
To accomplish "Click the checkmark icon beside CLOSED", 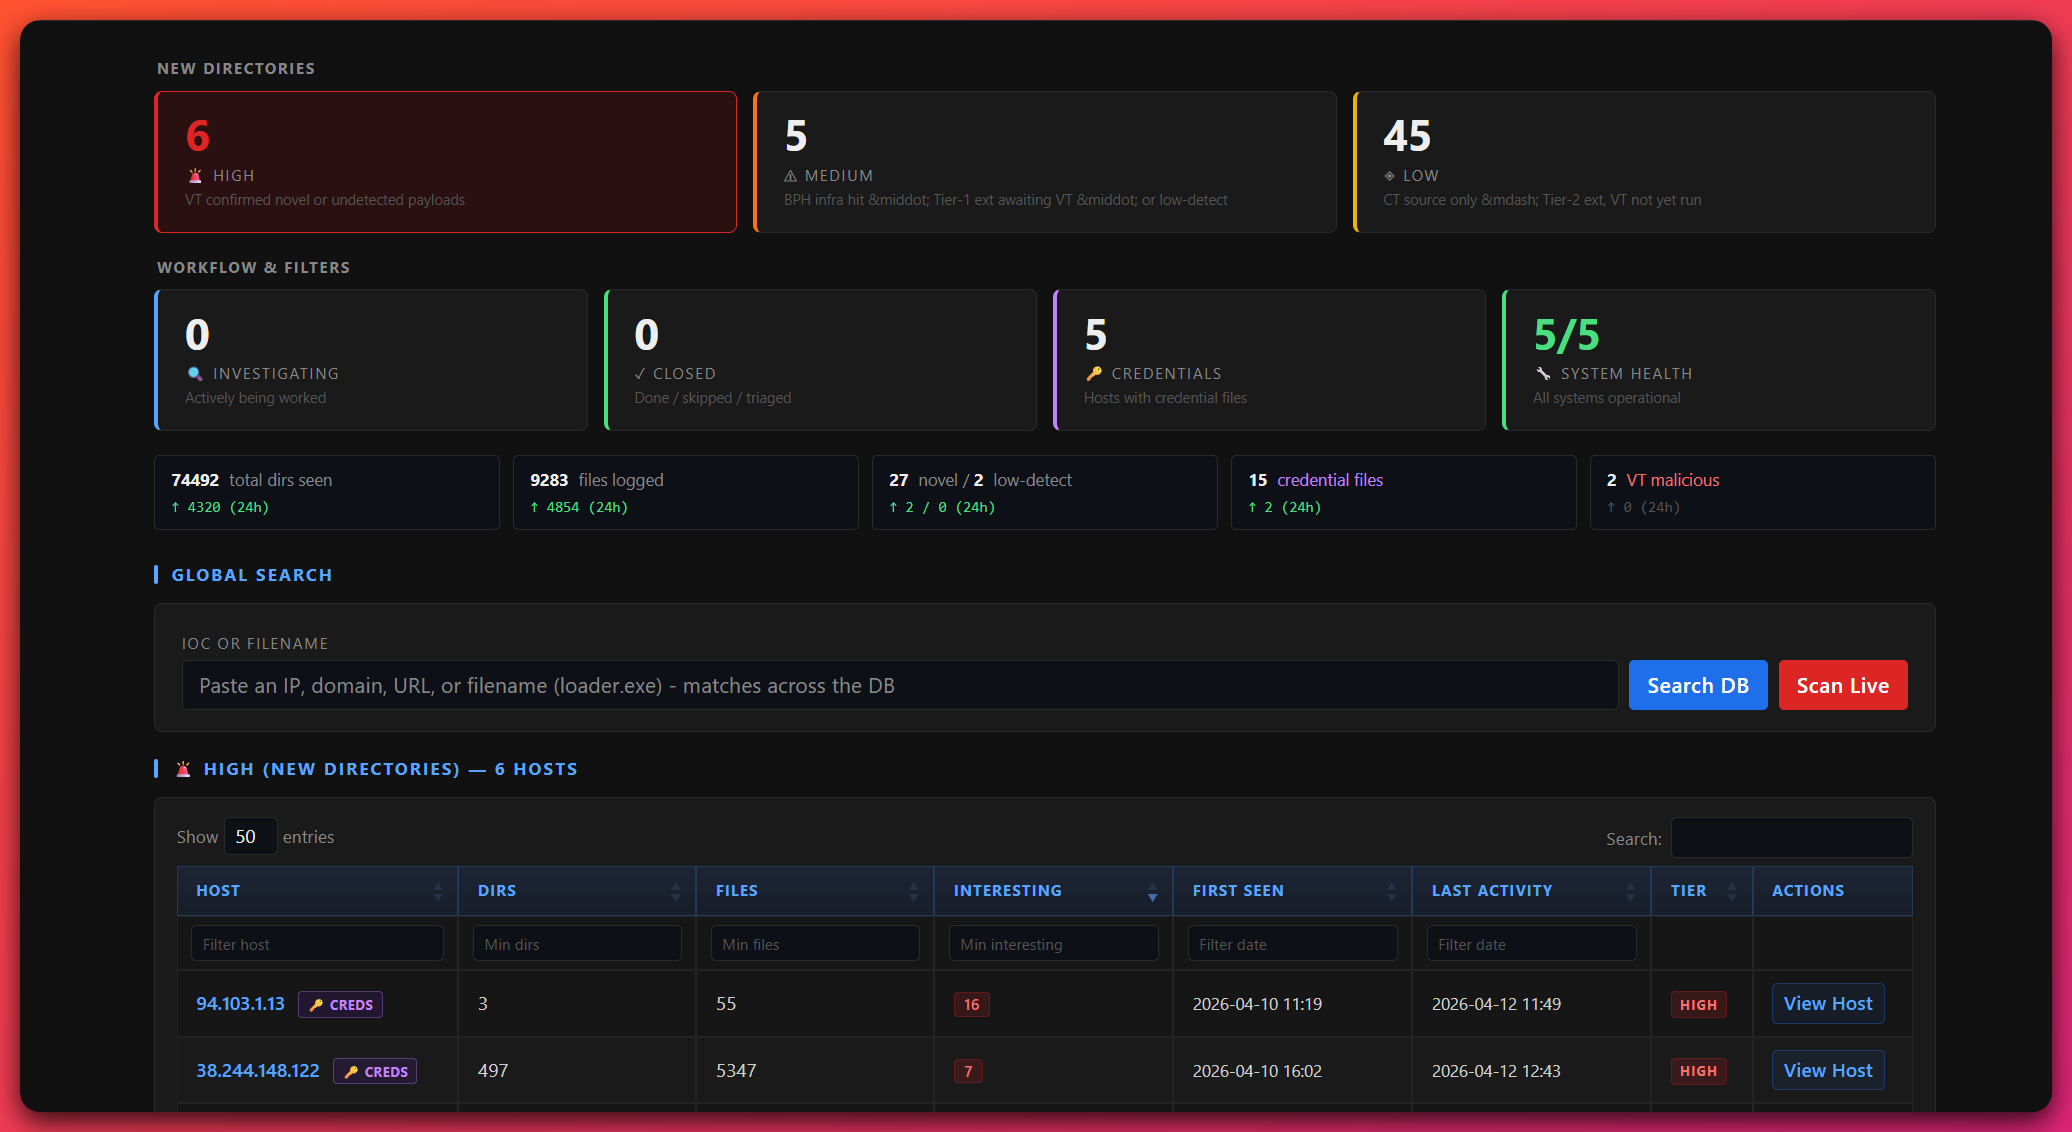I will [640, 374].
